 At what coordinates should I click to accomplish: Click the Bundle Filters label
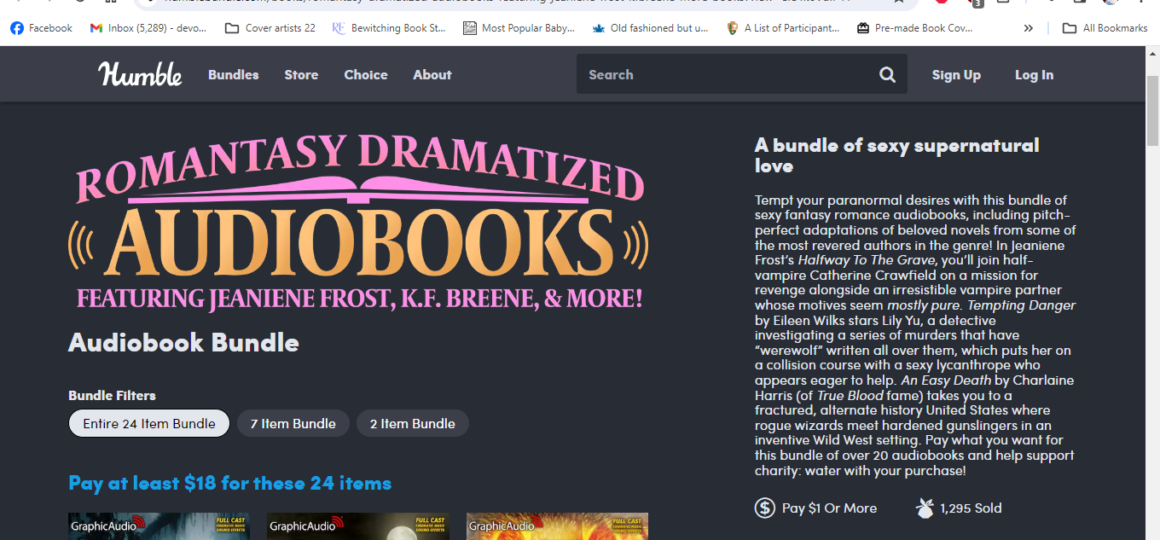coord(112,396)
